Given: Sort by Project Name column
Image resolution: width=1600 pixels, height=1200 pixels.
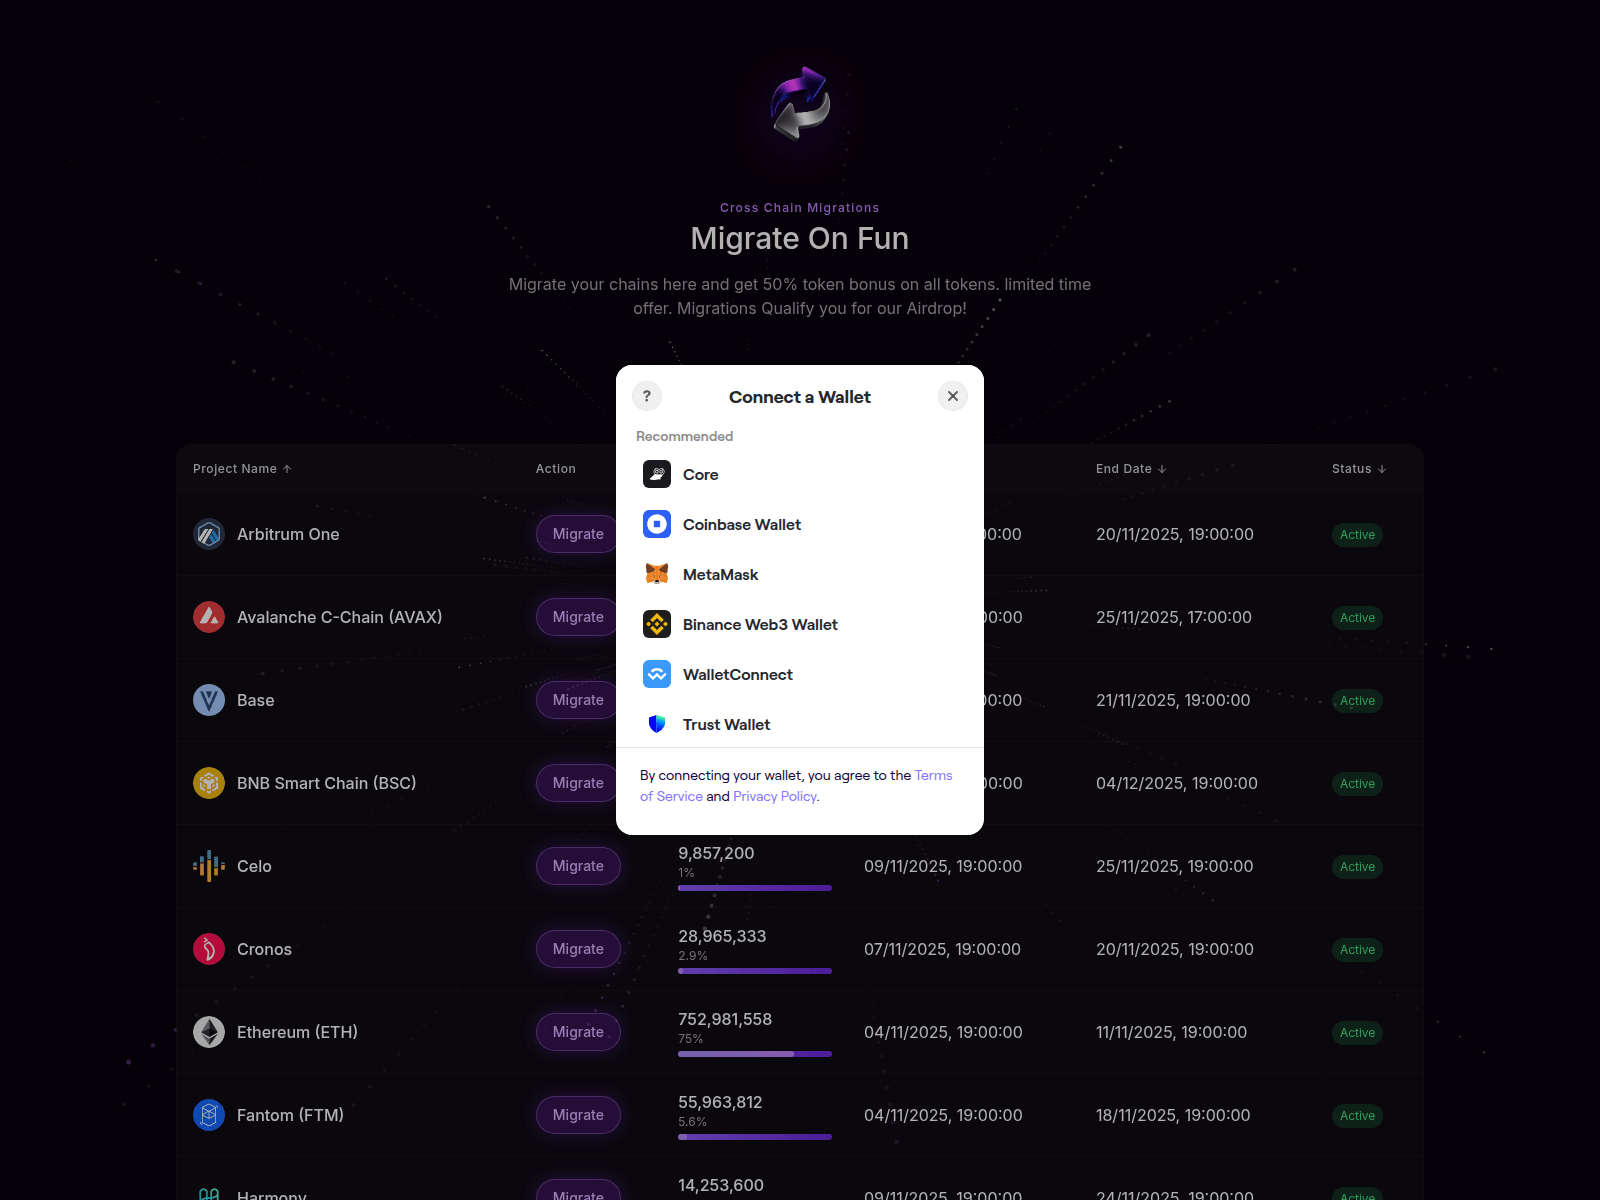Looking at the screenshot, I should 242,469.
